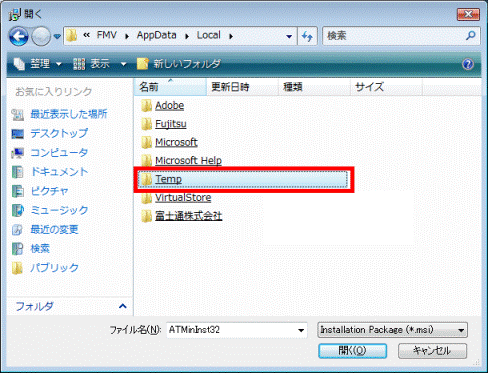Close the 開く dialog window
Viewport: 488px width, 373px height.
(468, 14)
